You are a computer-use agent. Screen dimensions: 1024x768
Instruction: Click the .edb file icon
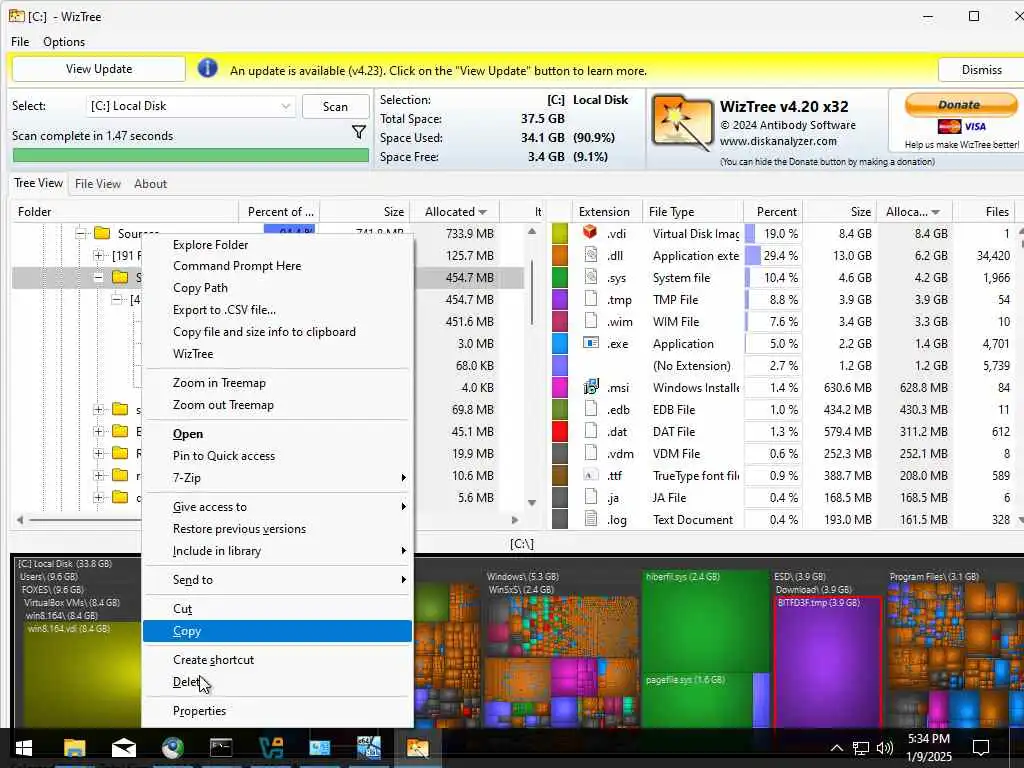click(590, 409)
